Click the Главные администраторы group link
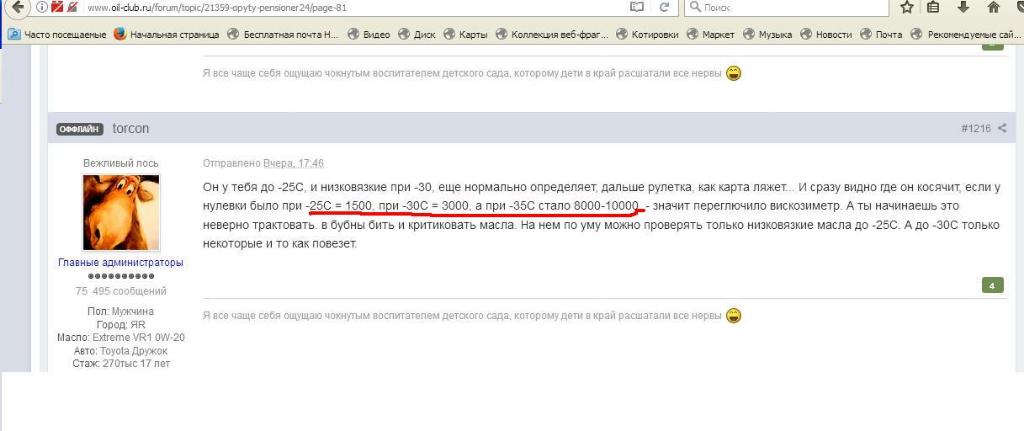 (121, 263)
